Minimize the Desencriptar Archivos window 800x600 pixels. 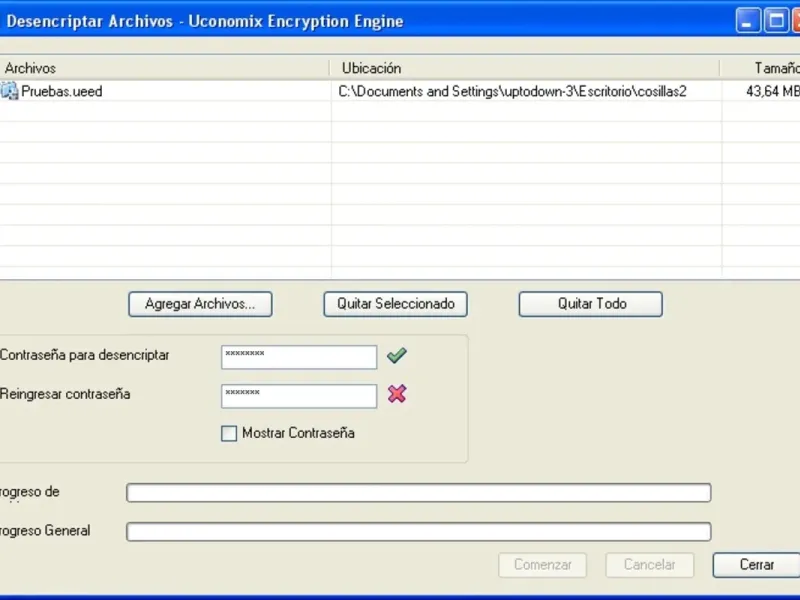748,21
